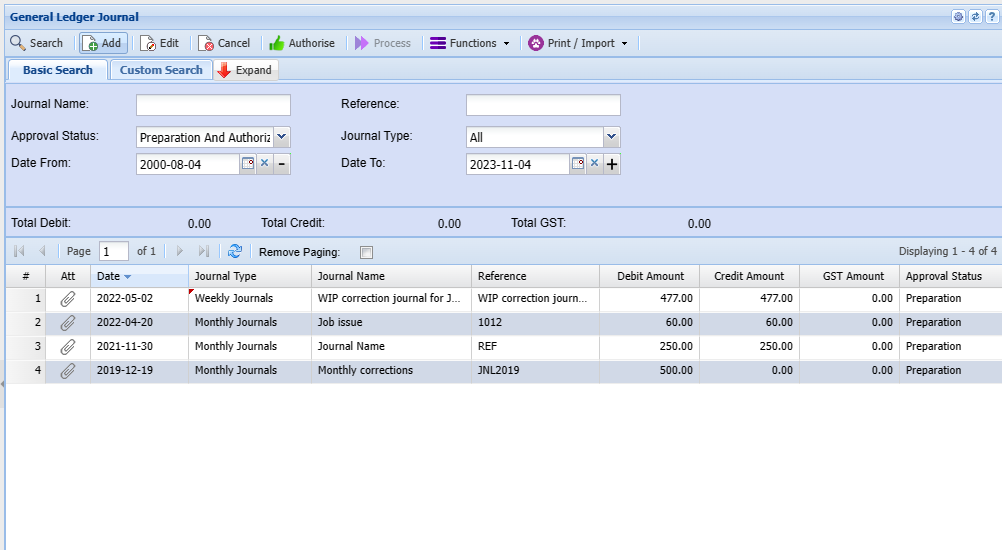The image size is (1002, 550).
Task: Refresh the journal grid
Action: [235, 252]
